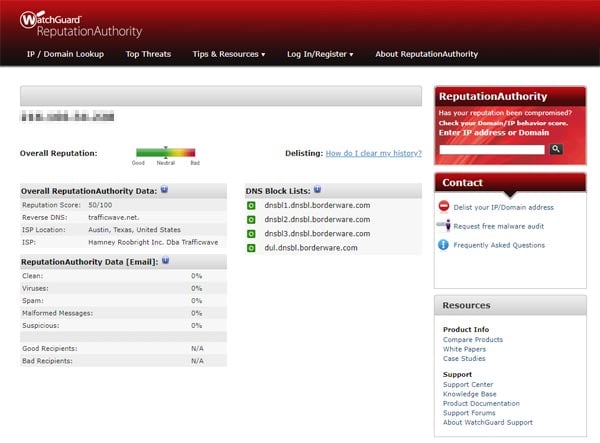Open the Log In/Register dropdown

coord(319,54)
